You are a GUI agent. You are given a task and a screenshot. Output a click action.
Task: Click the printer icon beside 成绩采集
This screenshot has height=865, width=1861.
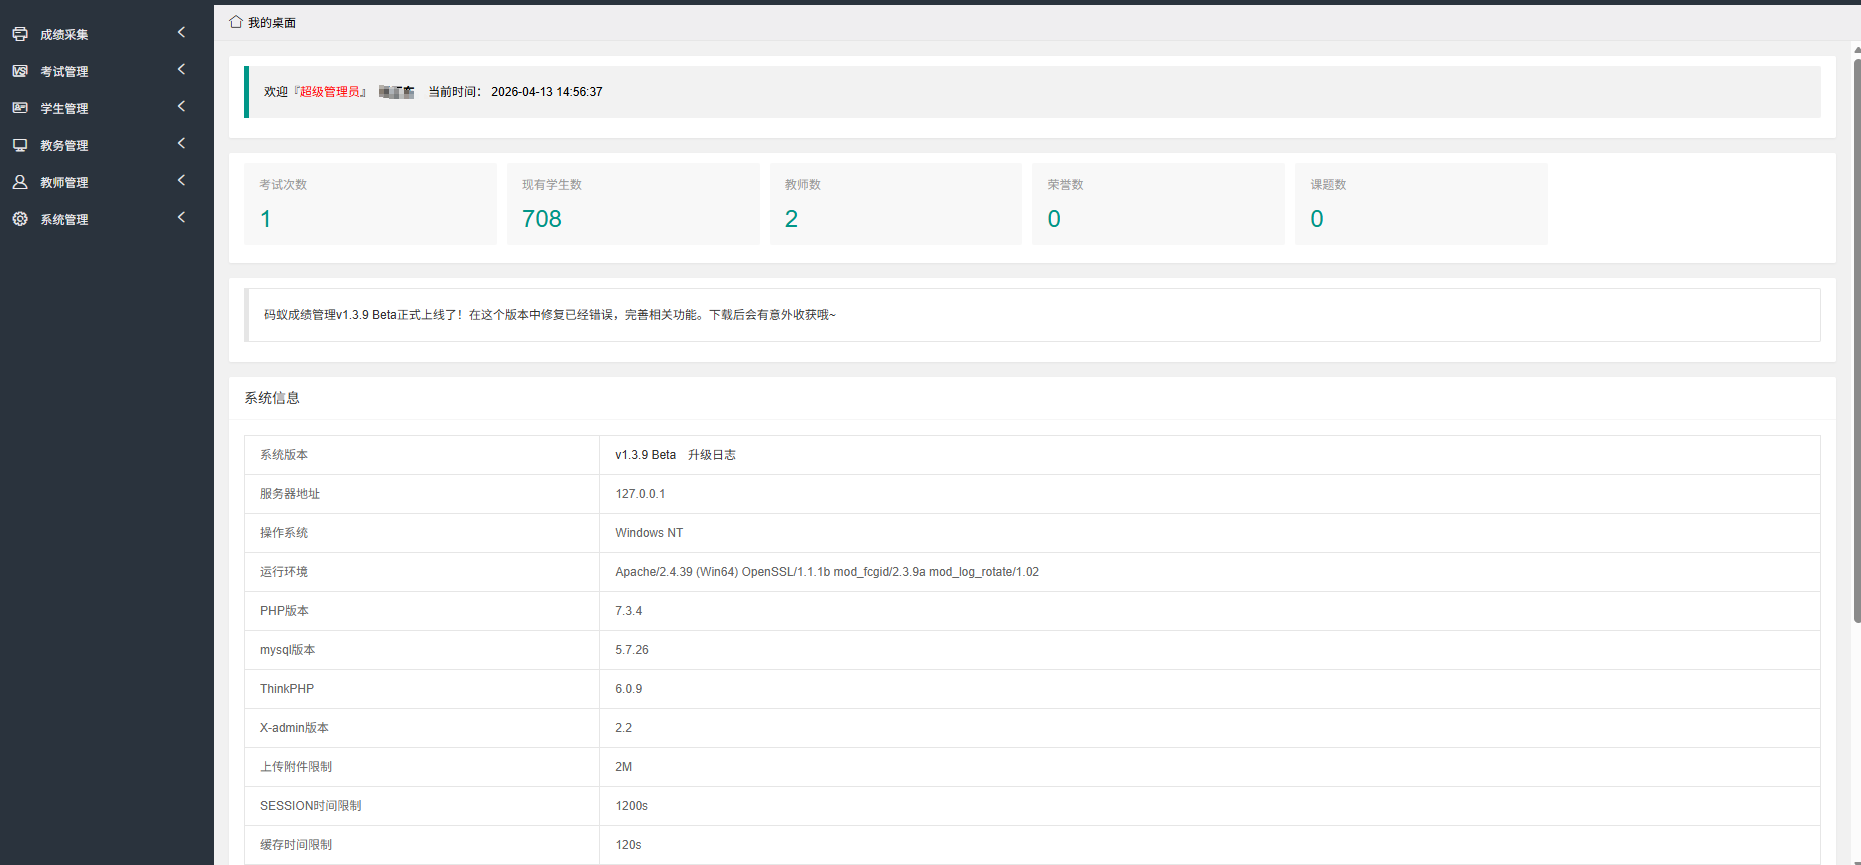(x=20, y=34)
